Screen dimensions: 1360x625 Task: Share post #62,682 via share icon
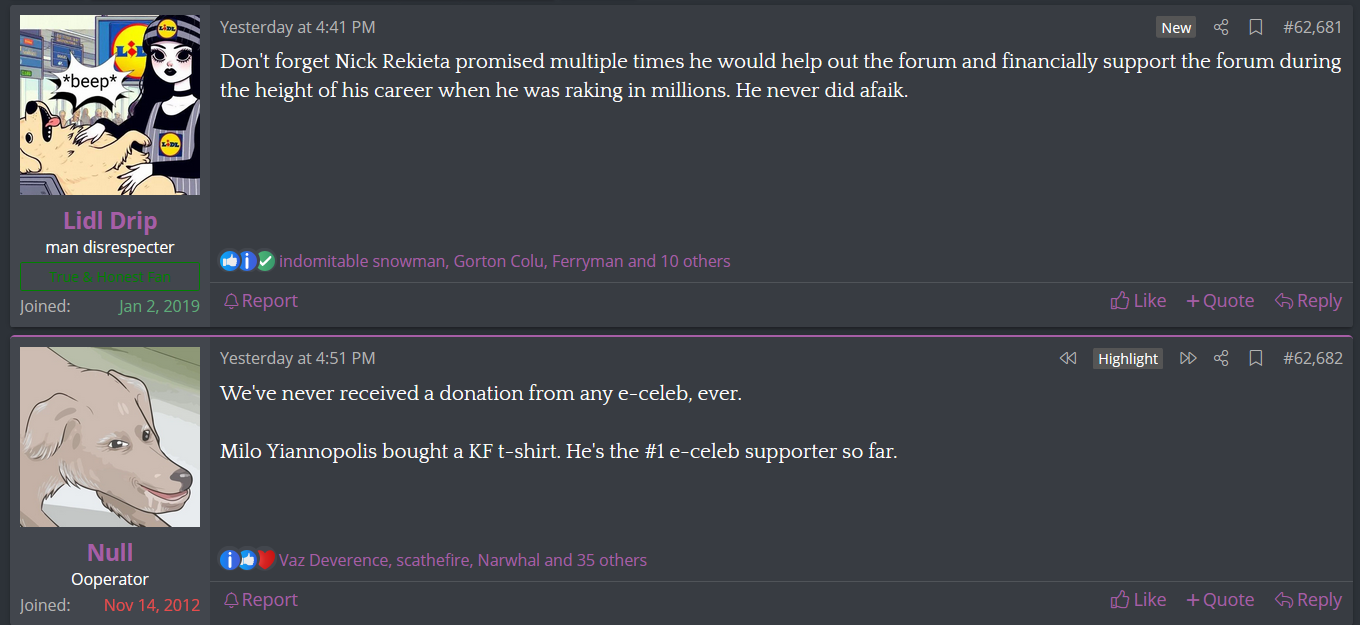(x=1221, y=358)
